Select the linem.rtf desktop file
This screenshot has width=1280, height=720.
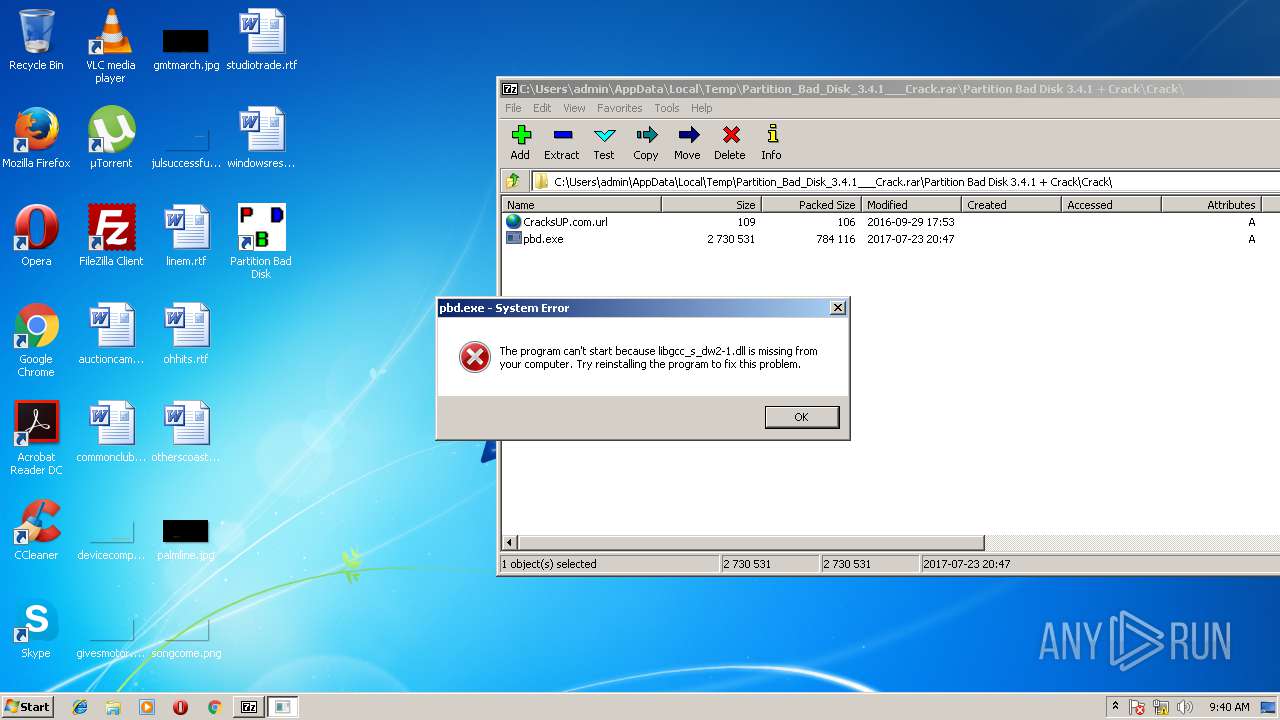(x=186, y=236)
